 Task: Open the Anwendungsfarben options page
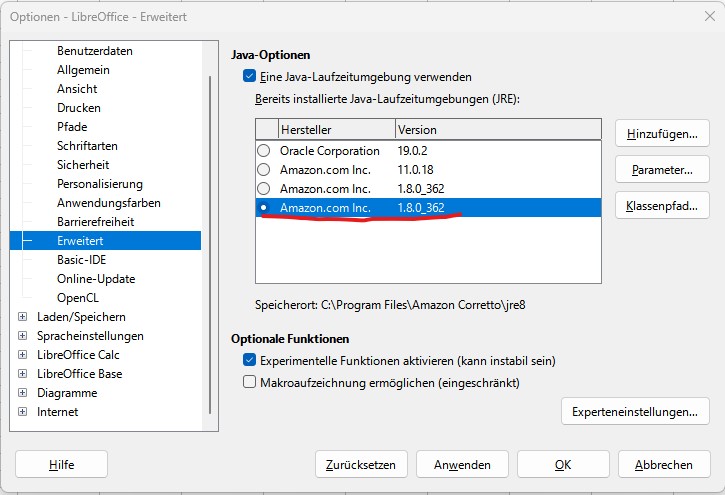pyautogui.click(x=109, y=202)
